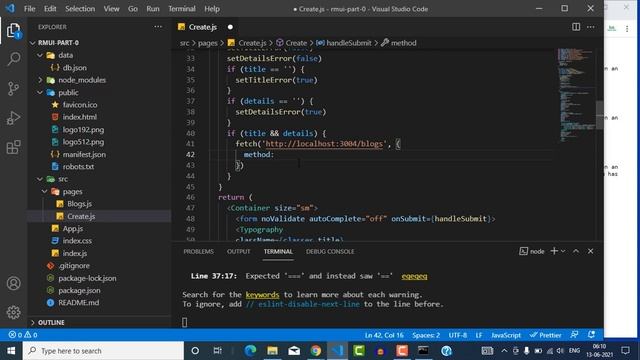The height and width of the screenshot is (360, 640).
Task: Open the Edit menu
Action: pyautogui.click(x=50, y=9)
